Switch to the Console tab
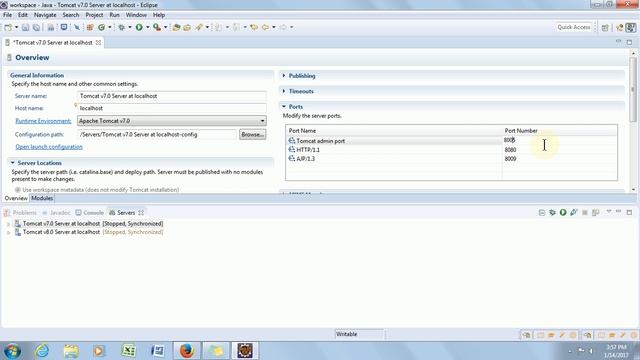Screen dimensions: 640x360 point(89,213)
